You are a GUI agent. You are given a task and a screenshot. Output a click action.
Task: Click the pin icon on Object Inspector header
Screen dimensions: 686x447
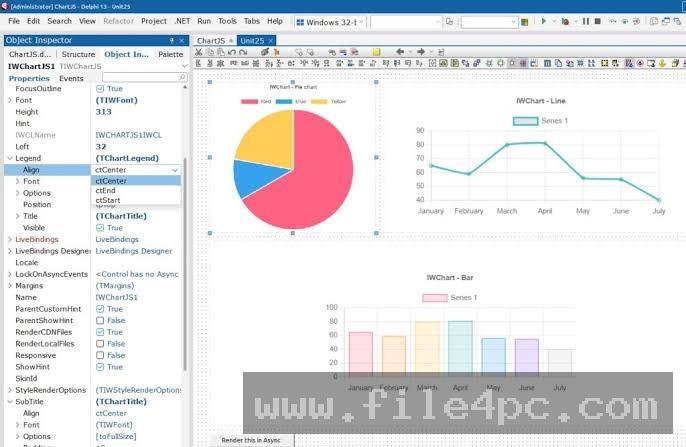coord(172,40)
